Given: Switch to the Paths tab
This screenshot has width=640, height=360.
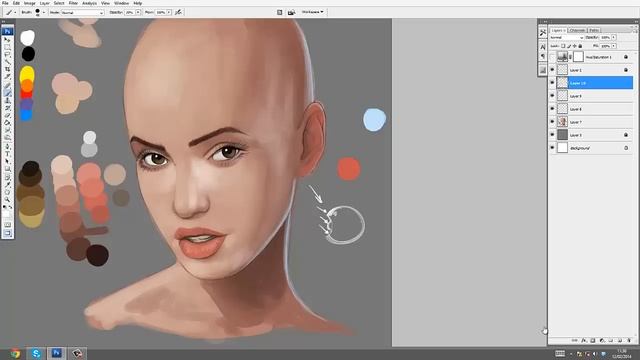Looking at the screenshot, I should coord(594,30).
